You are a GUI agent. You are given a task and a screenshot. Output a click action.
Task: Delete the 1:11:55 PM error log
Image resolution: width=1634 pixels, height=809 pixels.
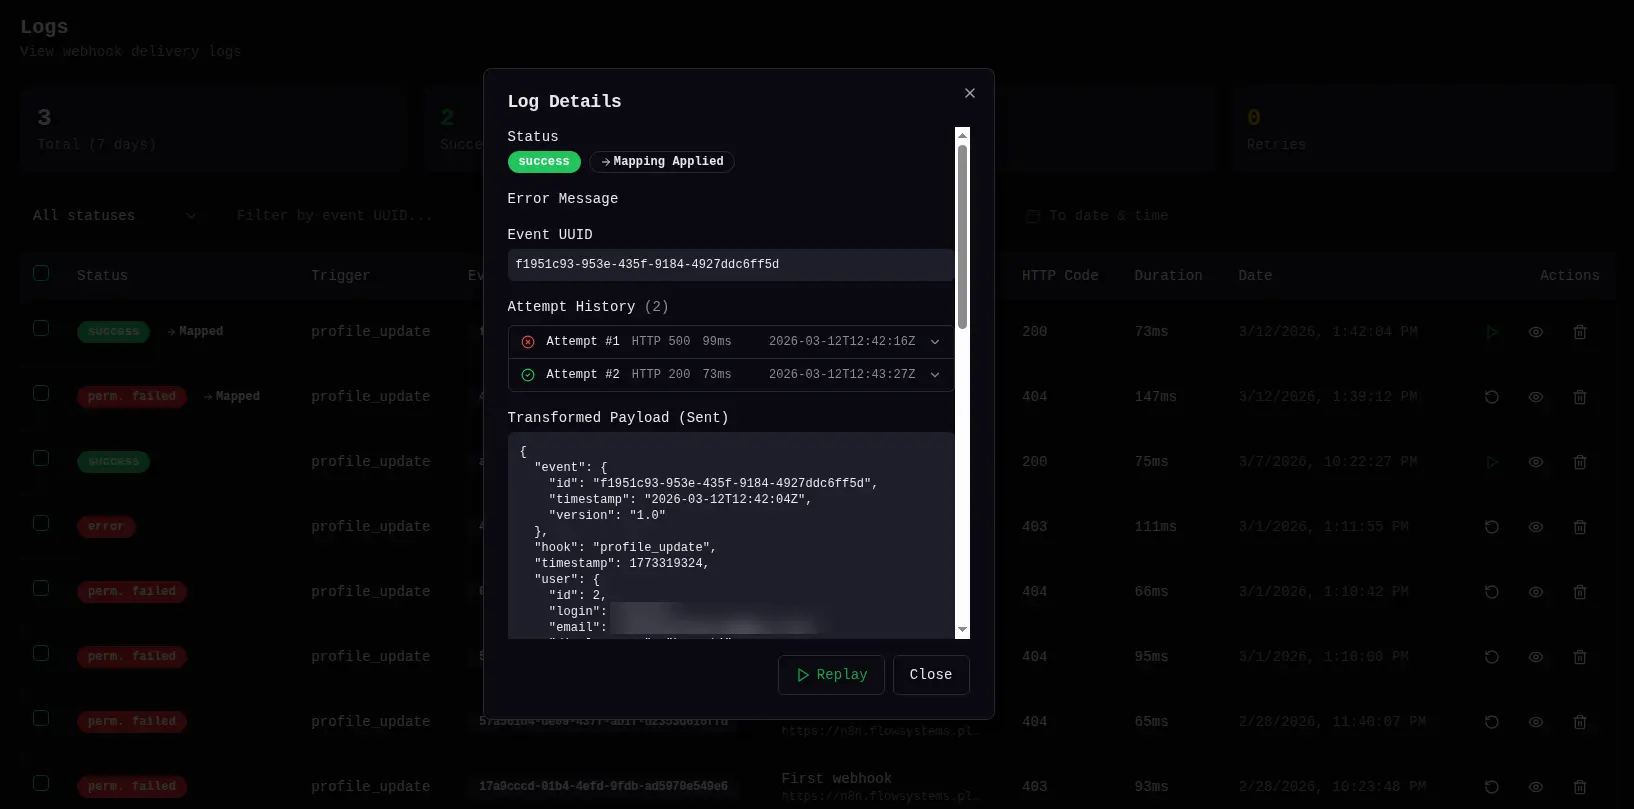click(x=1580, y=527)
